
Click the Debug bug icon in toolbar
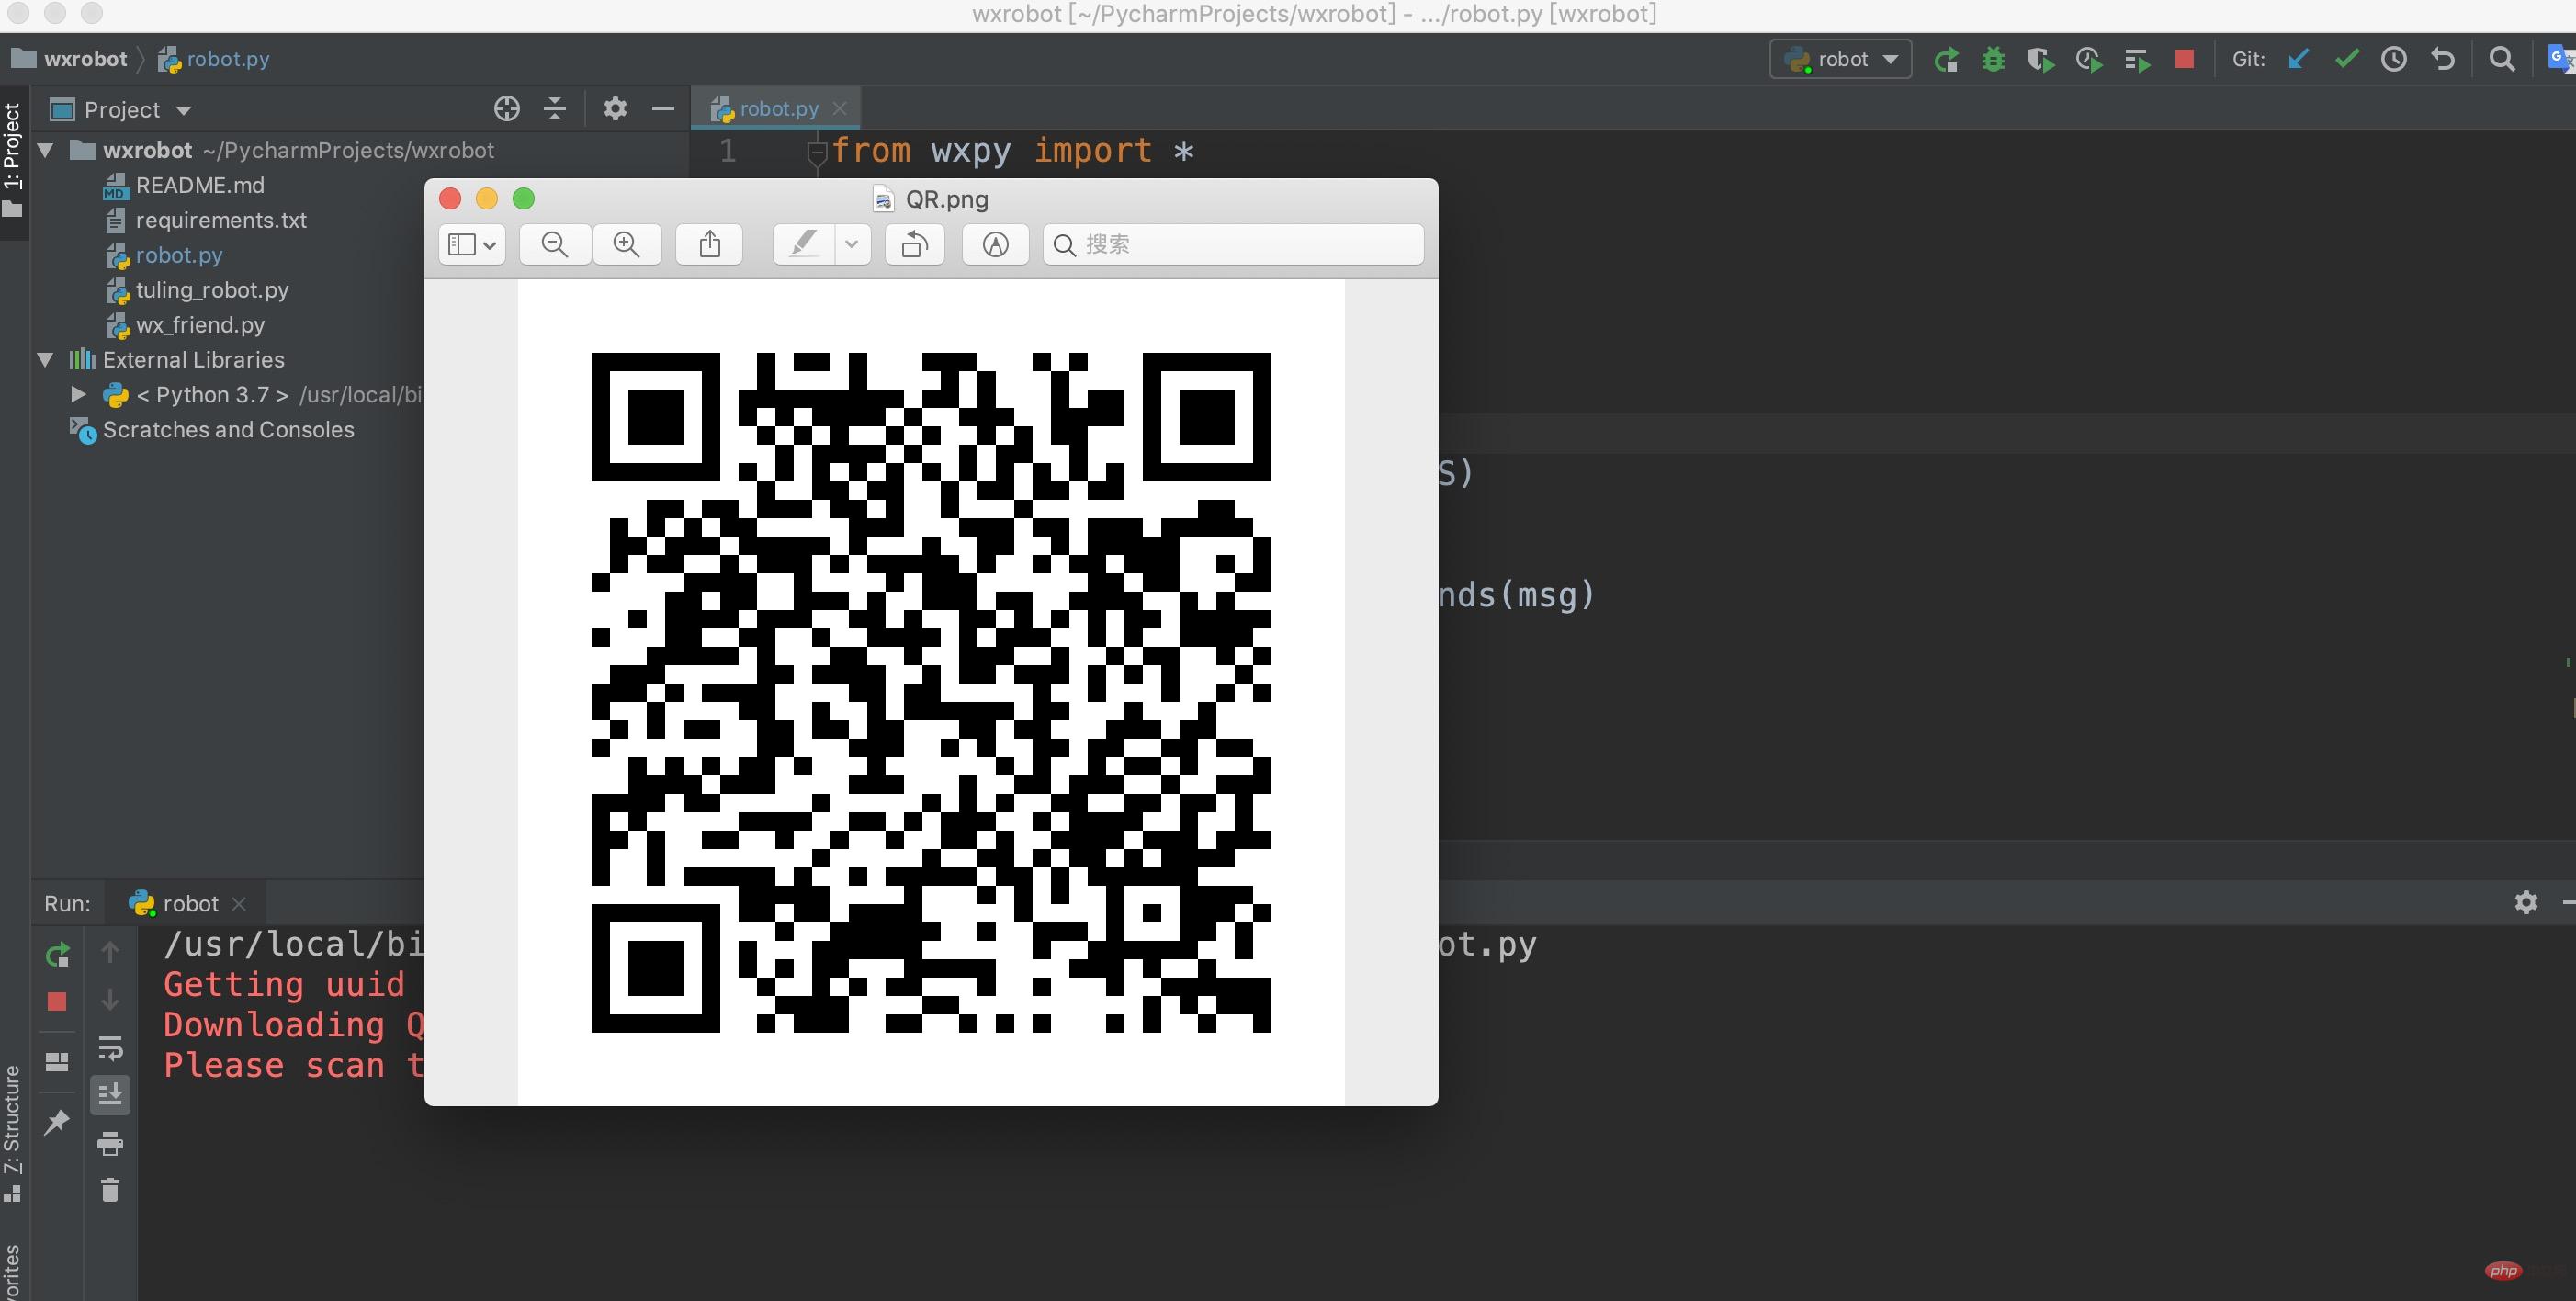coord(1993,60)
